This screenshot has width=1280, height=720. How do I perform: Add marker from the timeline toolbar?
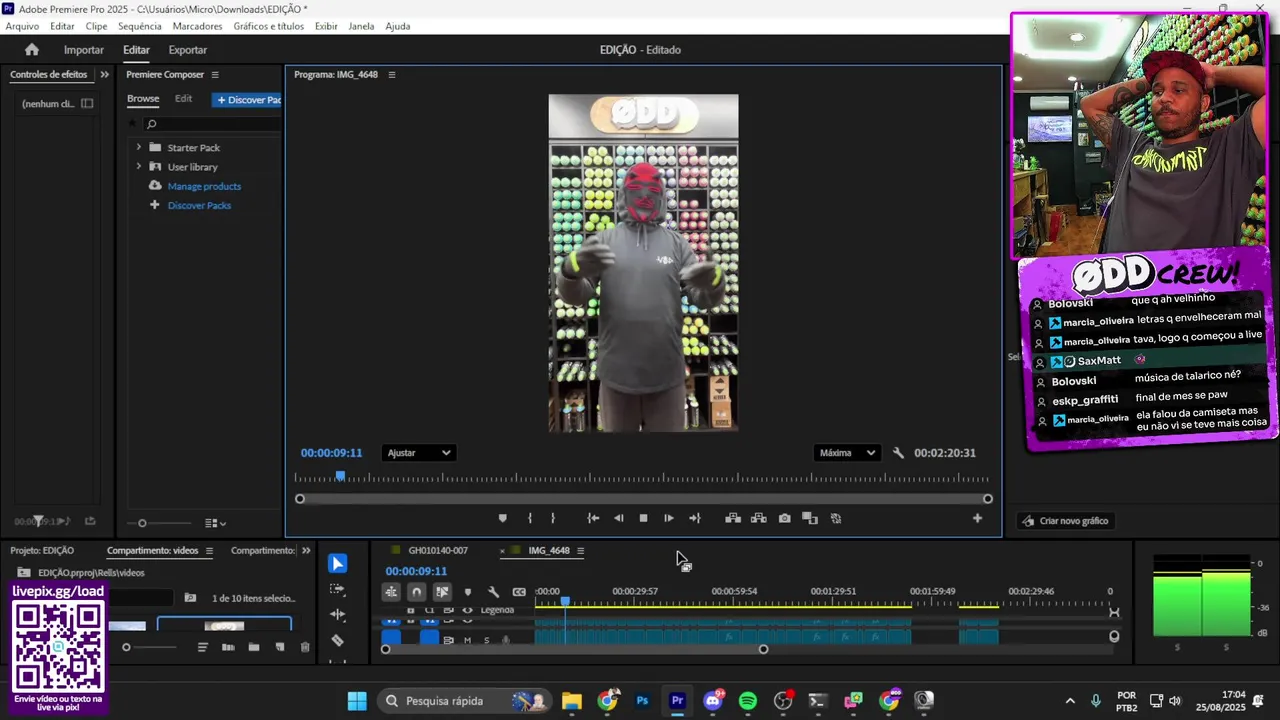click(467, 592)
